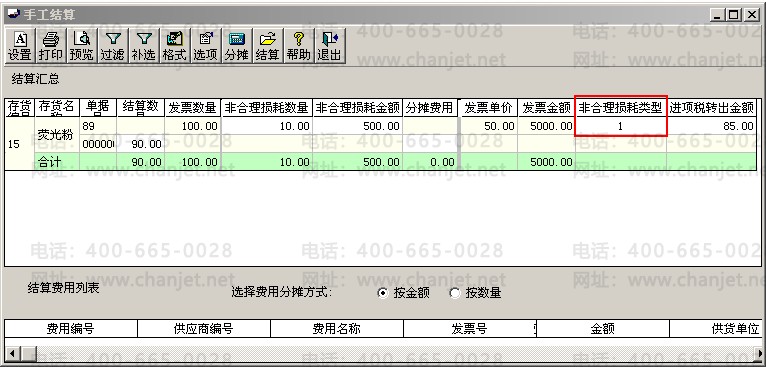Click the 补选 supplementary filter icon
Viewport: 766px width, 367px height.
(x=143, y=46)
